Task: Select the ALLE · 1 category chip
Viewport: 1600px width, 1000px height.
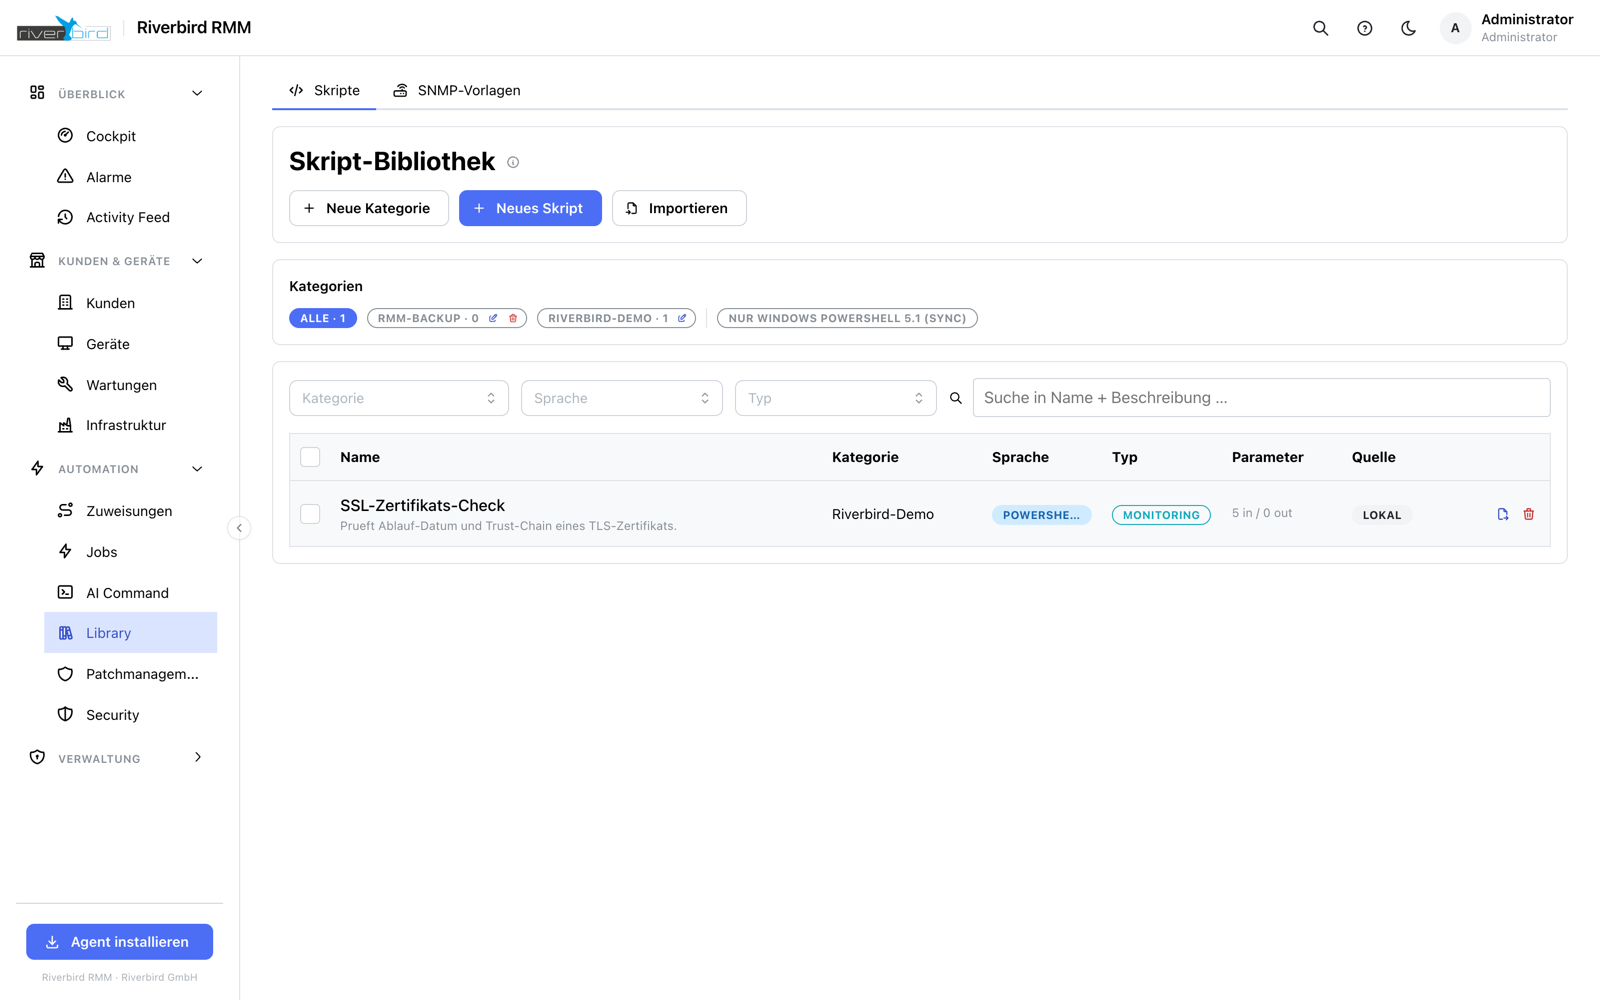Action: (x=323, y=318)
